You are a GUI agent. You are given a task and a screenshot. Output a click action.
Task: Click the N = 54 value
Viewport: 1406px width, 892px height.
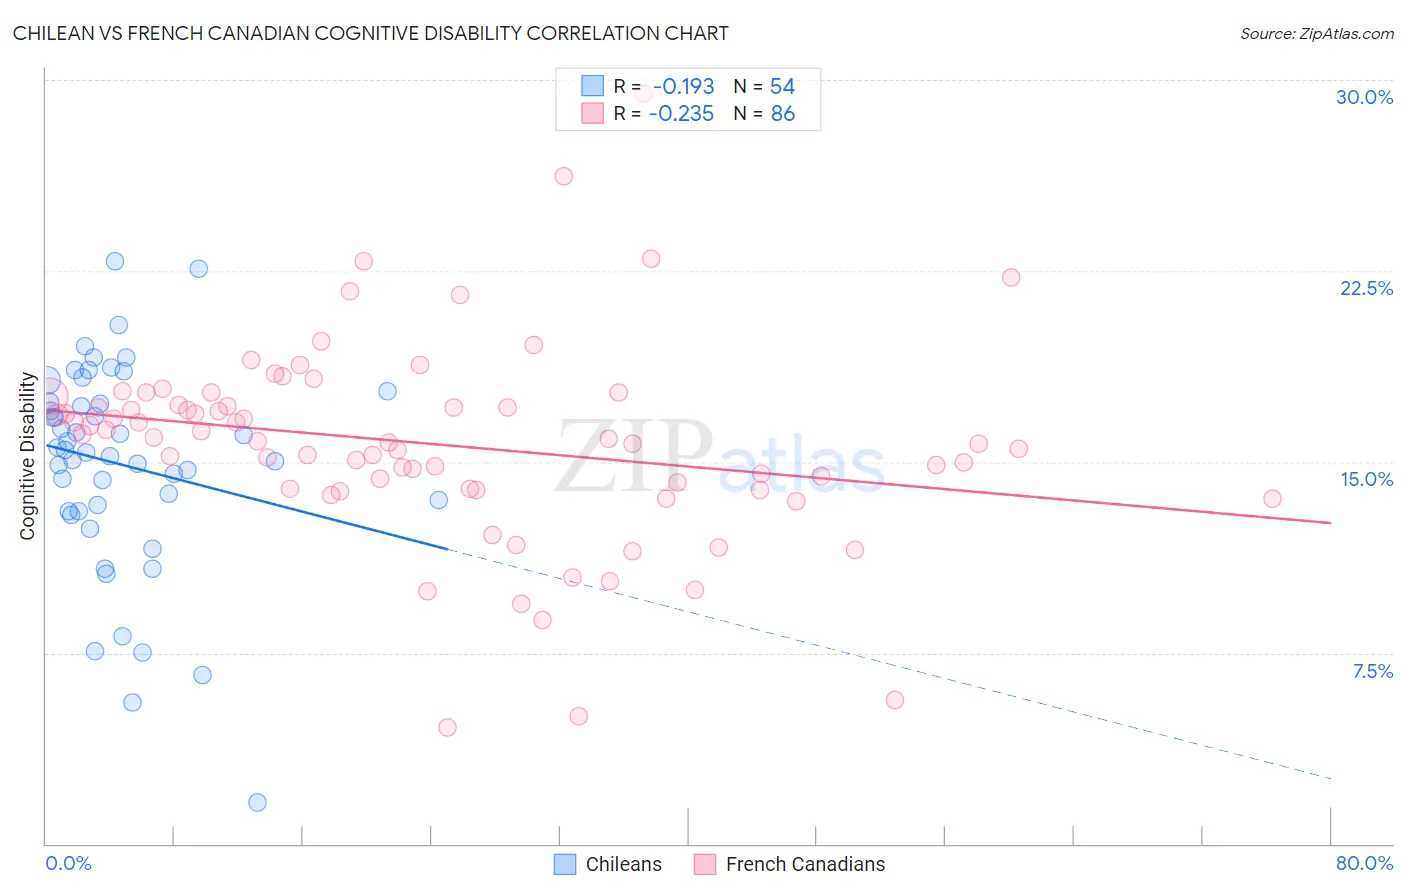764,86
